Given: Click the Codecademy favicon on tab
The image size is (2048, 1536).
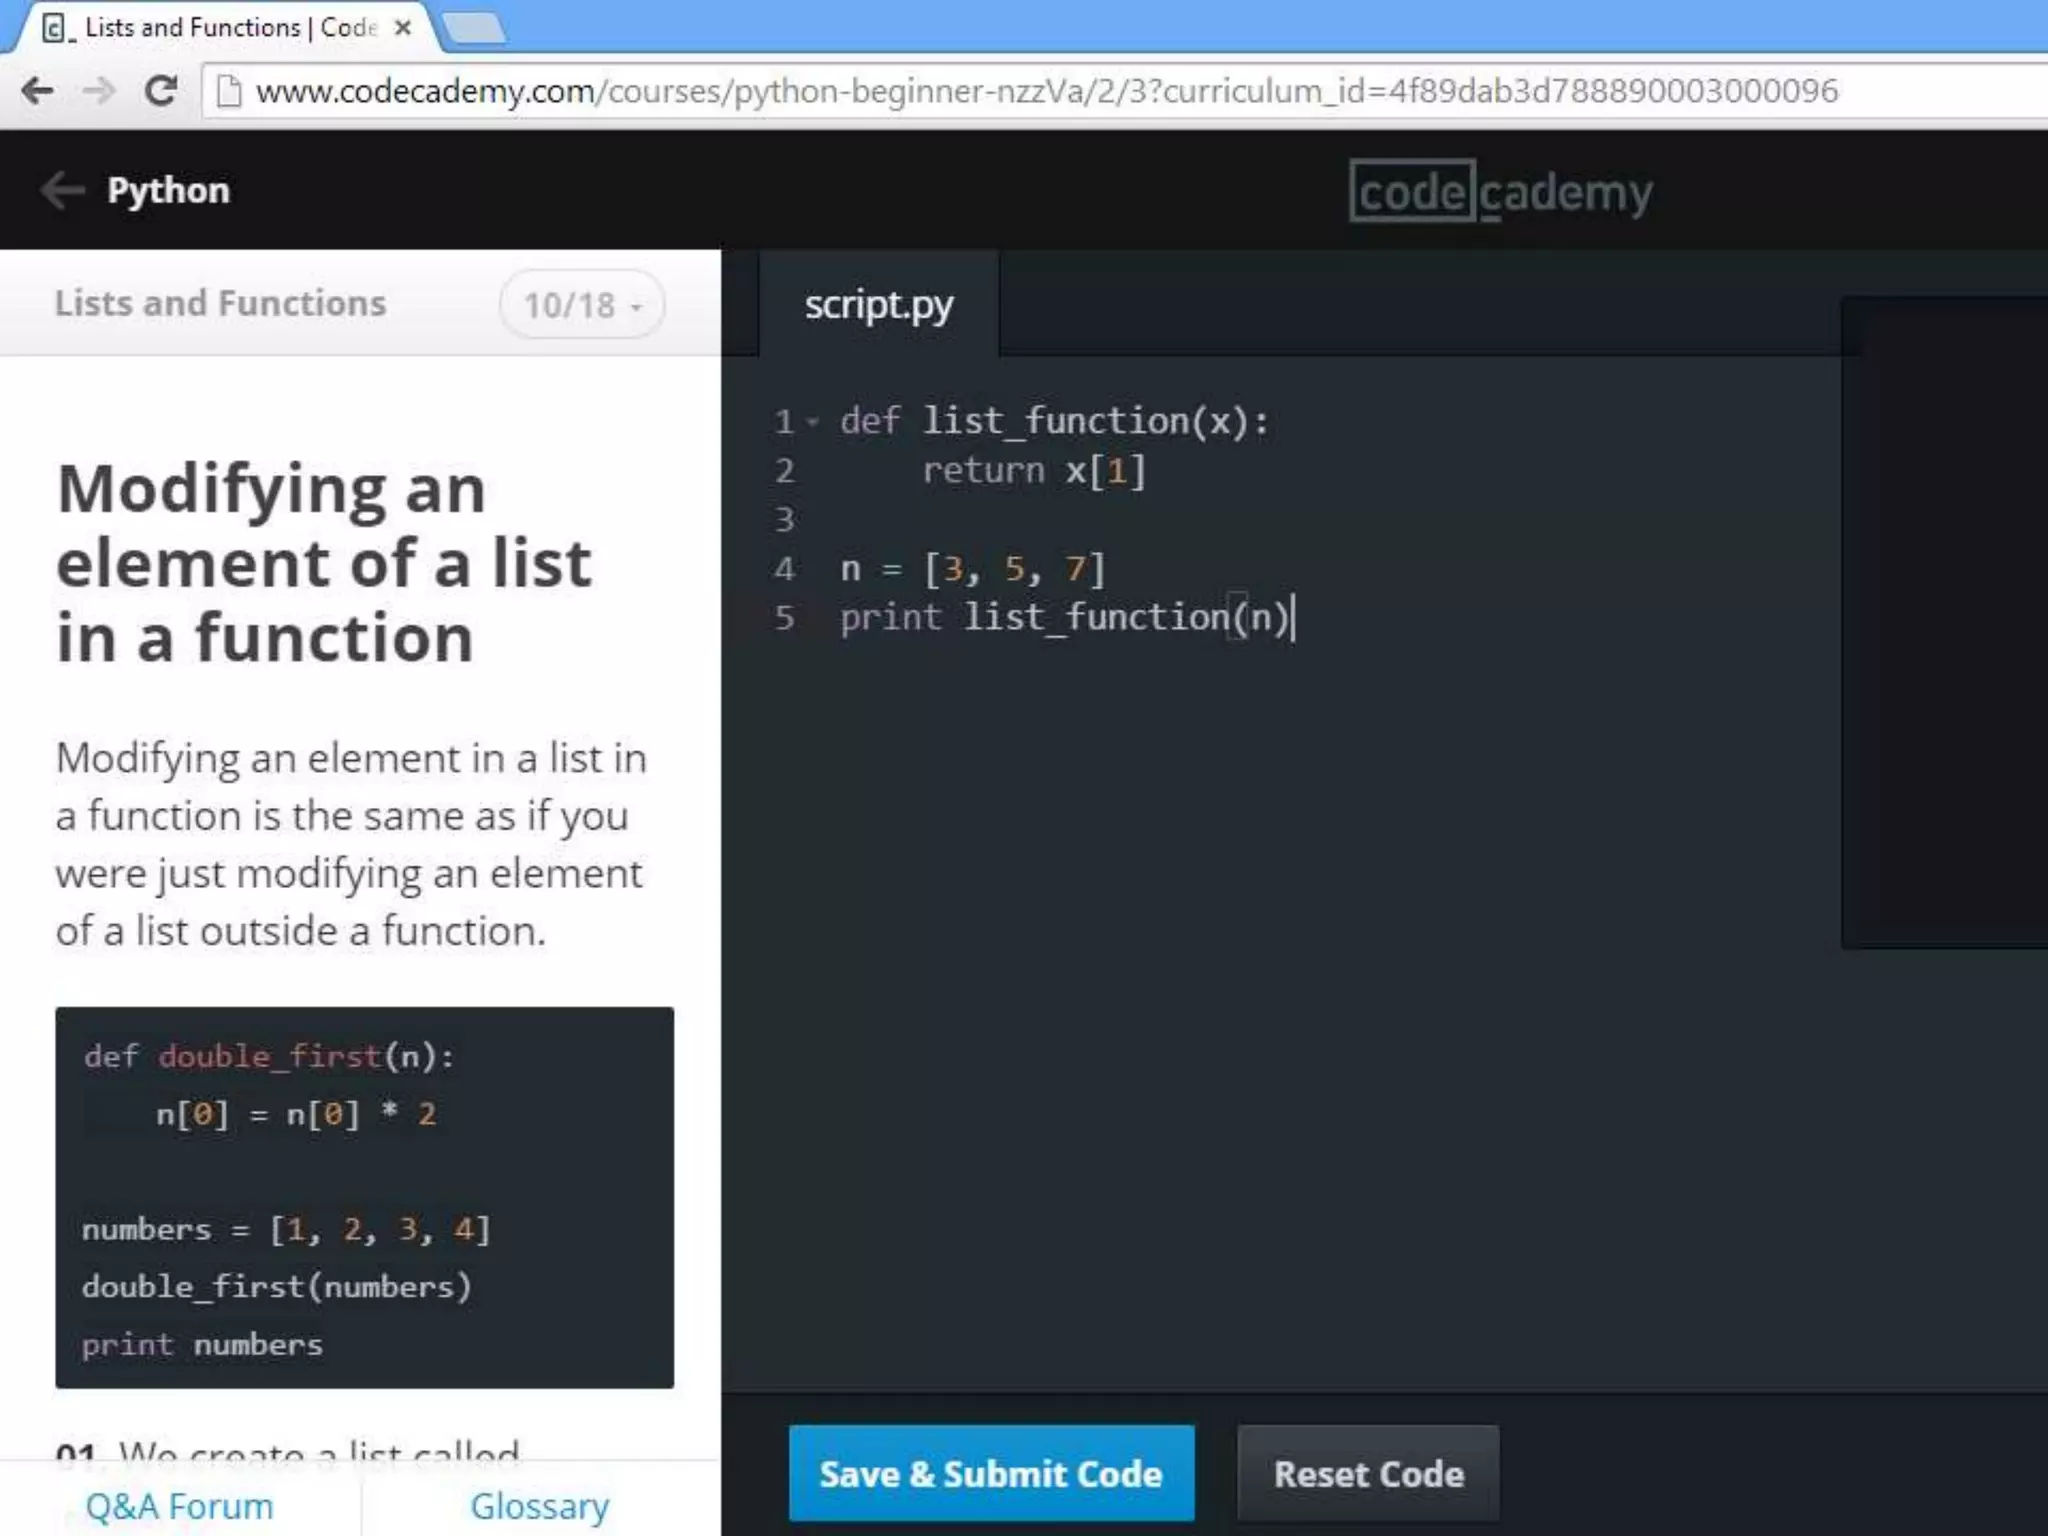Looking at the screenshot, I should (57, 28).
